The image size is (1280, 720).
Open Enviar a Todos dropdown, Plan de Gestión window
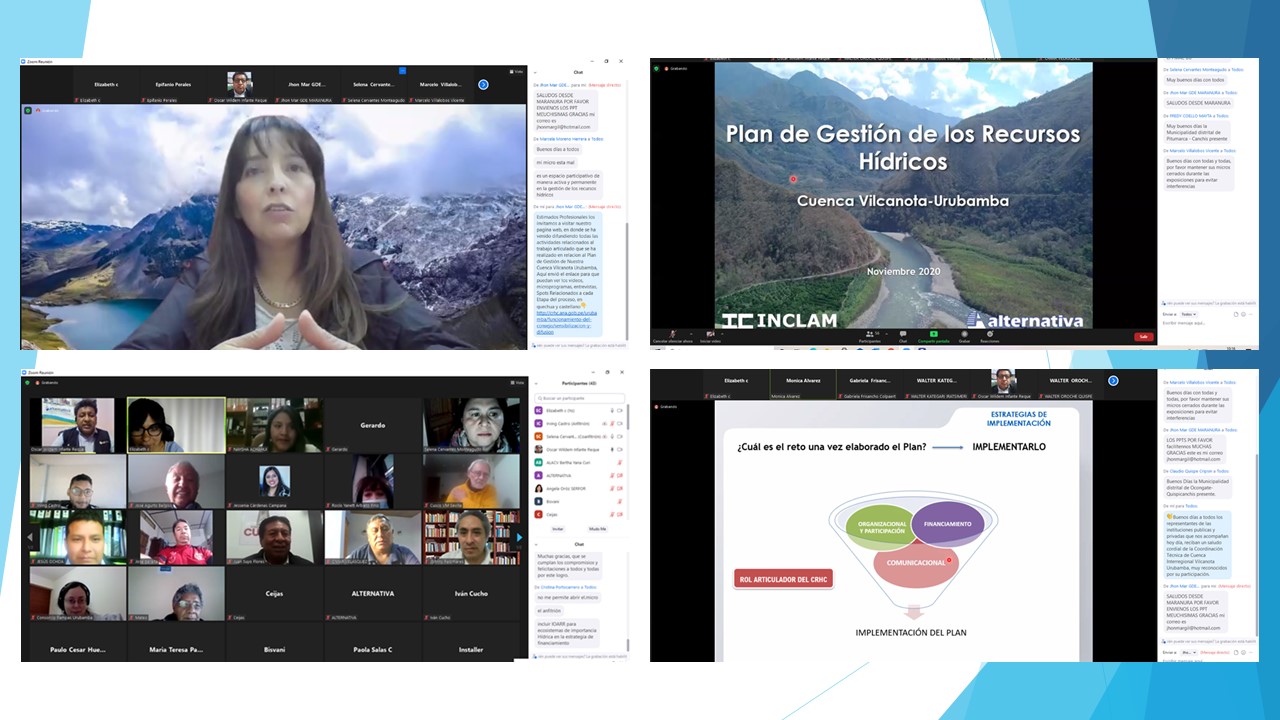(1188, 314)
